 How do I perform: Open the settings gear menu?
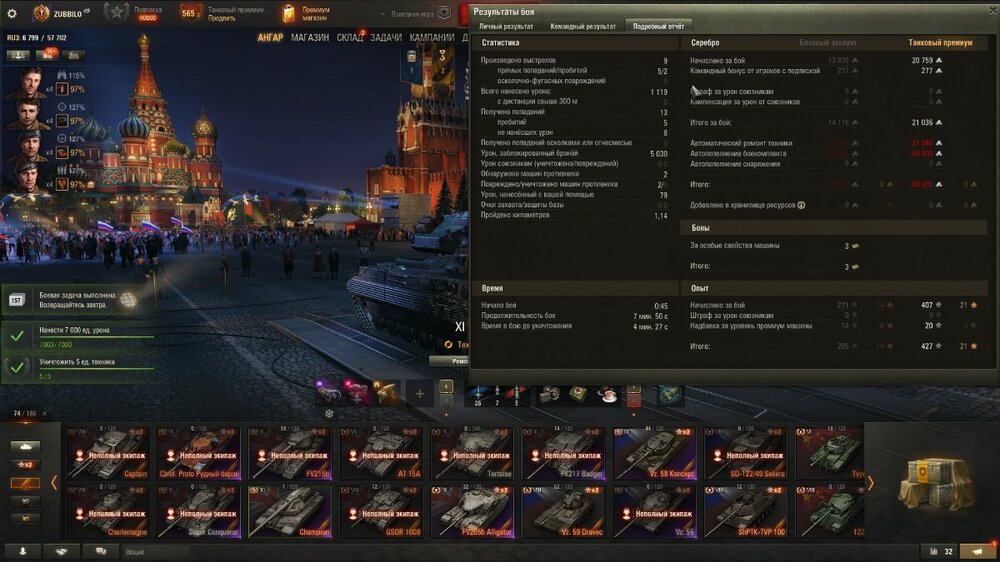click(11, 13)
